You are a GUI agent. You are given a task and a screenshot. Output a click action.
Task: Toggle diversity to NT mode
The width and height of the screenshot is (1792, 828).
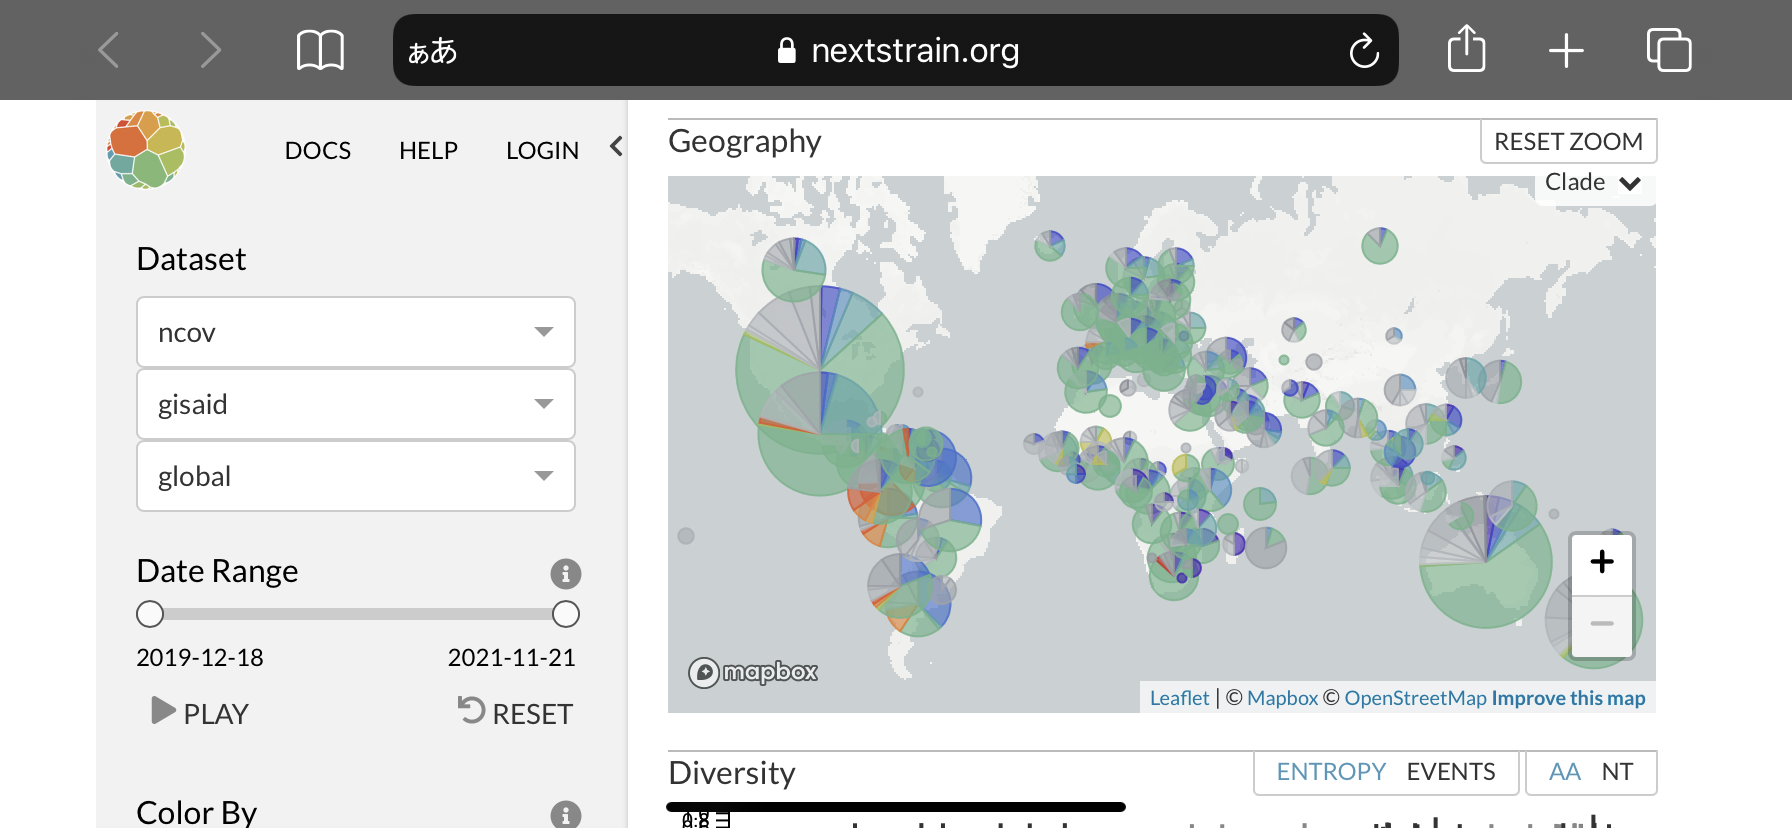[x=1617, y=772]
